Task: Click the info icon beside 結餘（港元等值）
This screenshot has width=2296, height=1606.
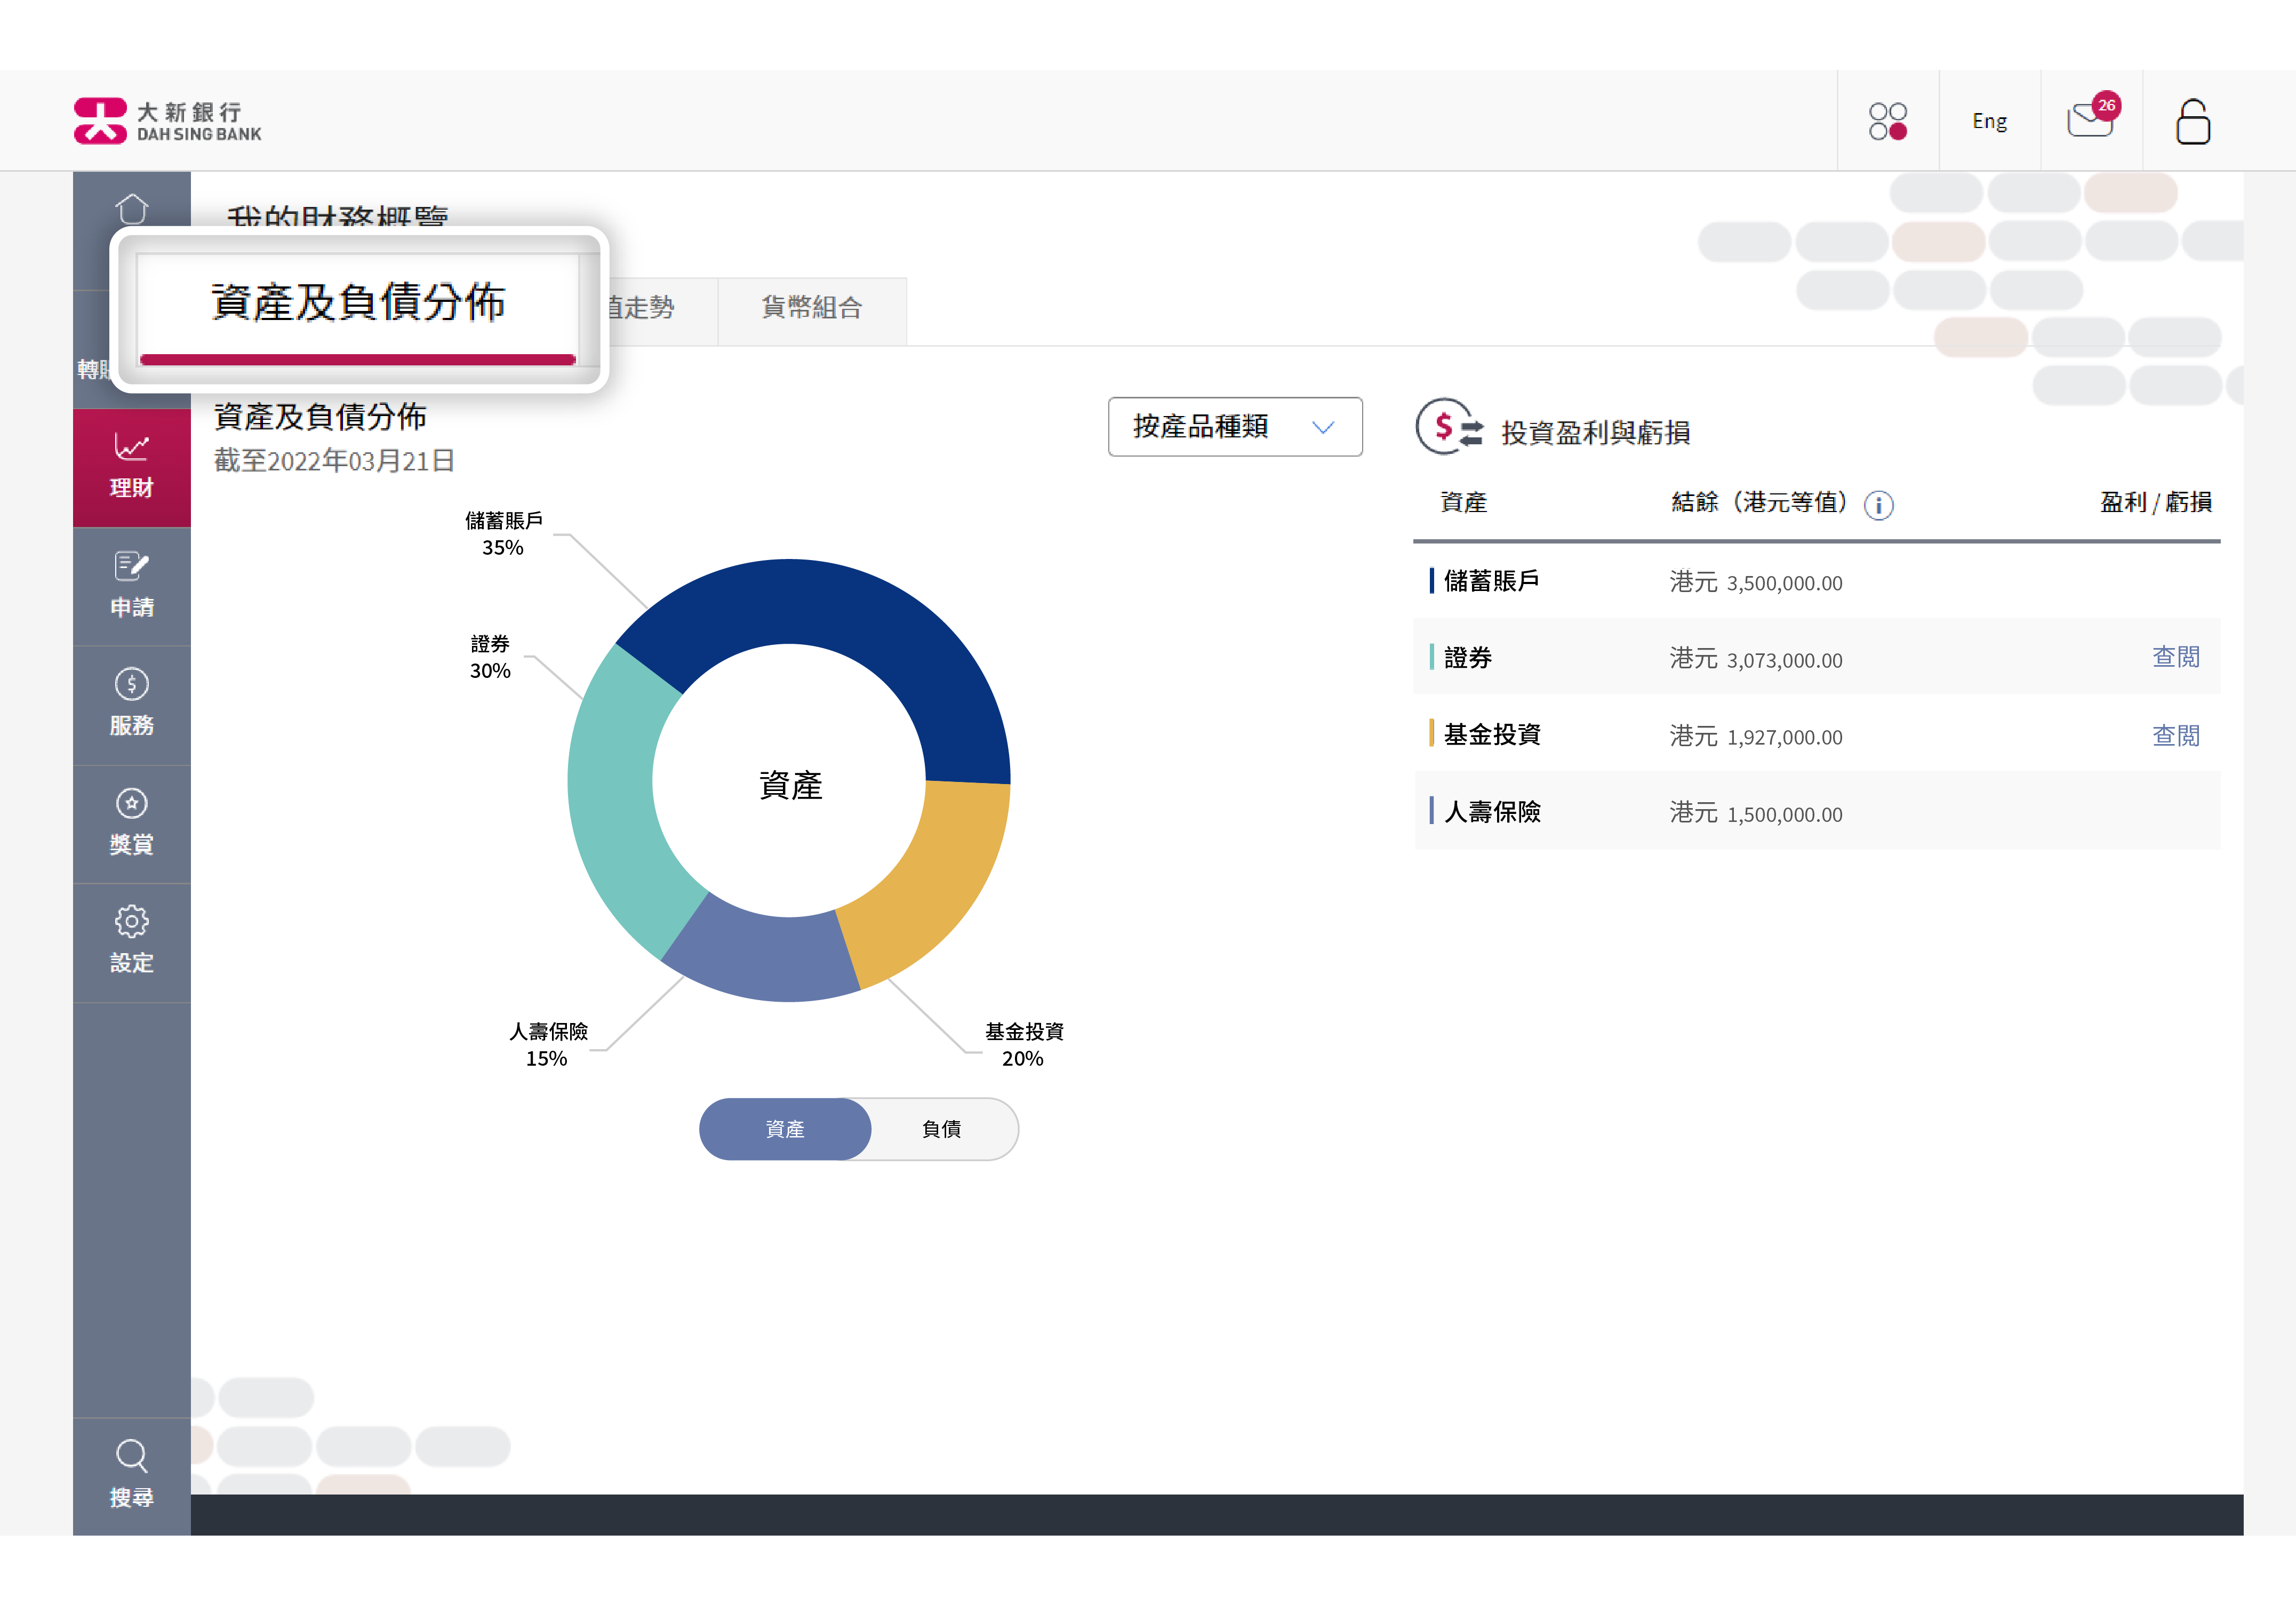Action: point(1878,505)
